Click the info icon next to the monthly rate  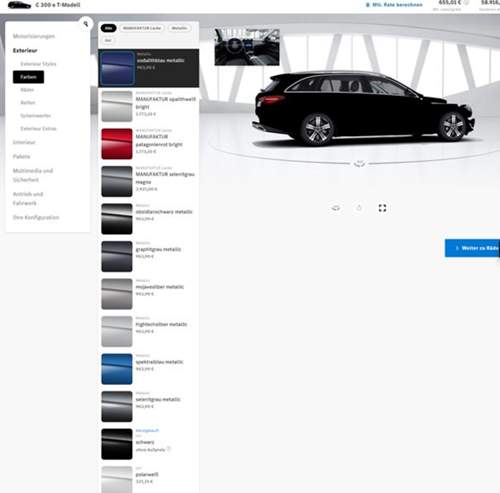466,3
